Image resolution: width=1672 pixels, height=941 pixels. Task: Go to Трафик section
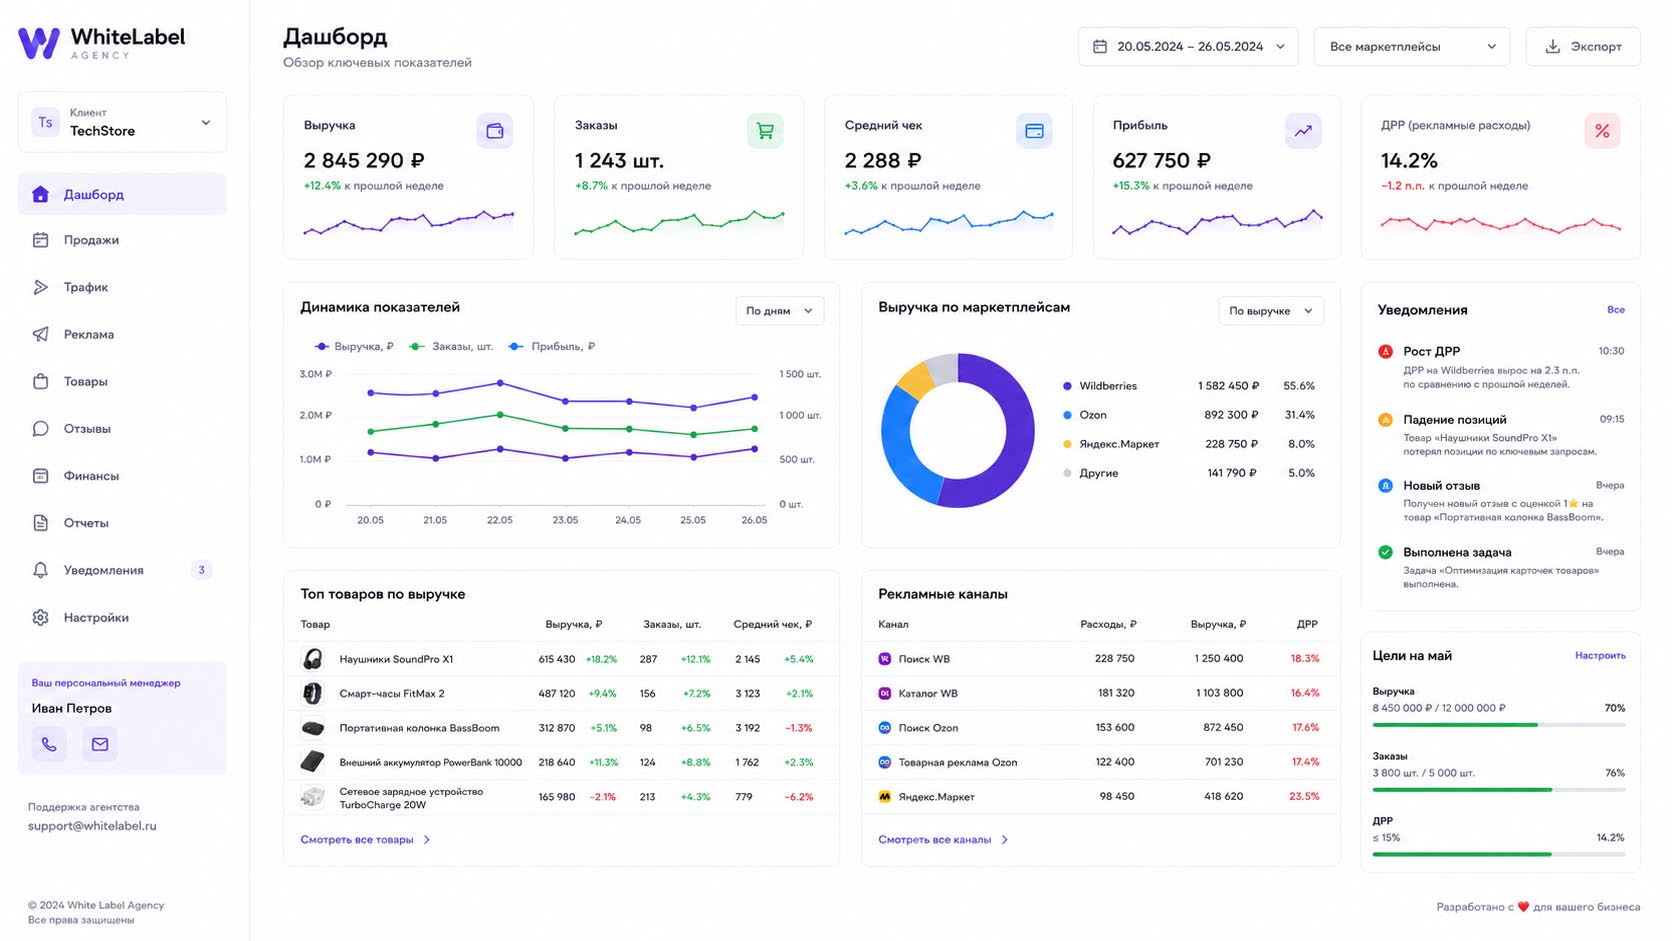click(x=122, y=287)
